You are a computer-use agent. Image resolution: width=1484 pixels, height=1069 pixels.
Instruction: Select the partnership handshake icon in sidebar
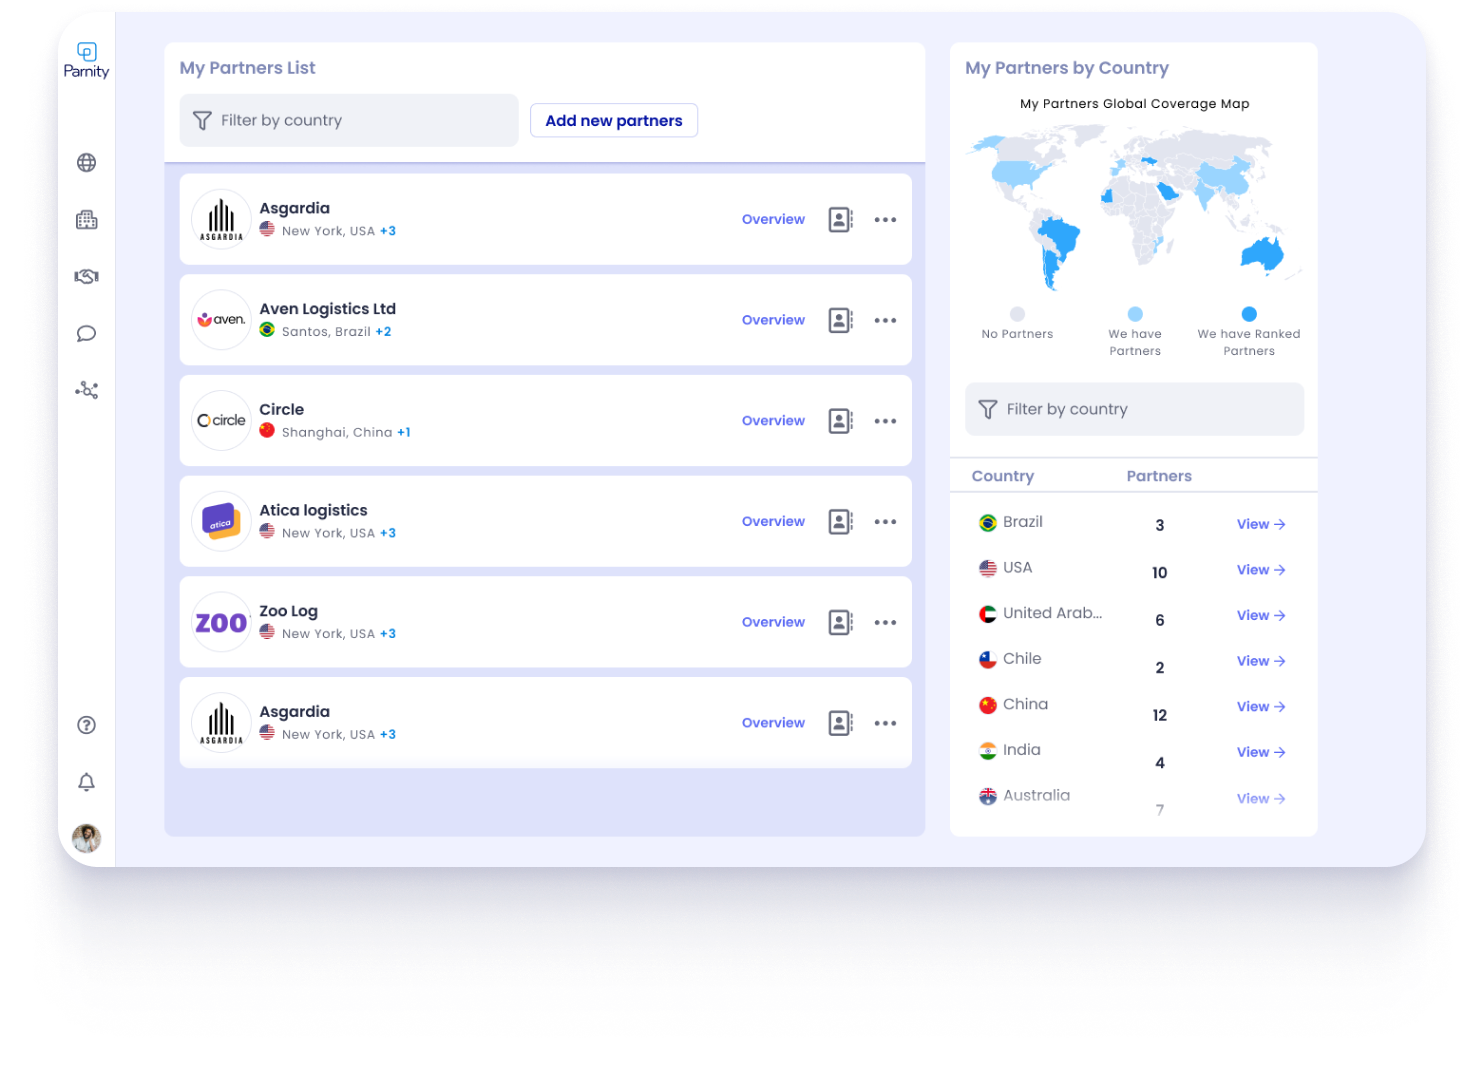[x=86, y=277]
